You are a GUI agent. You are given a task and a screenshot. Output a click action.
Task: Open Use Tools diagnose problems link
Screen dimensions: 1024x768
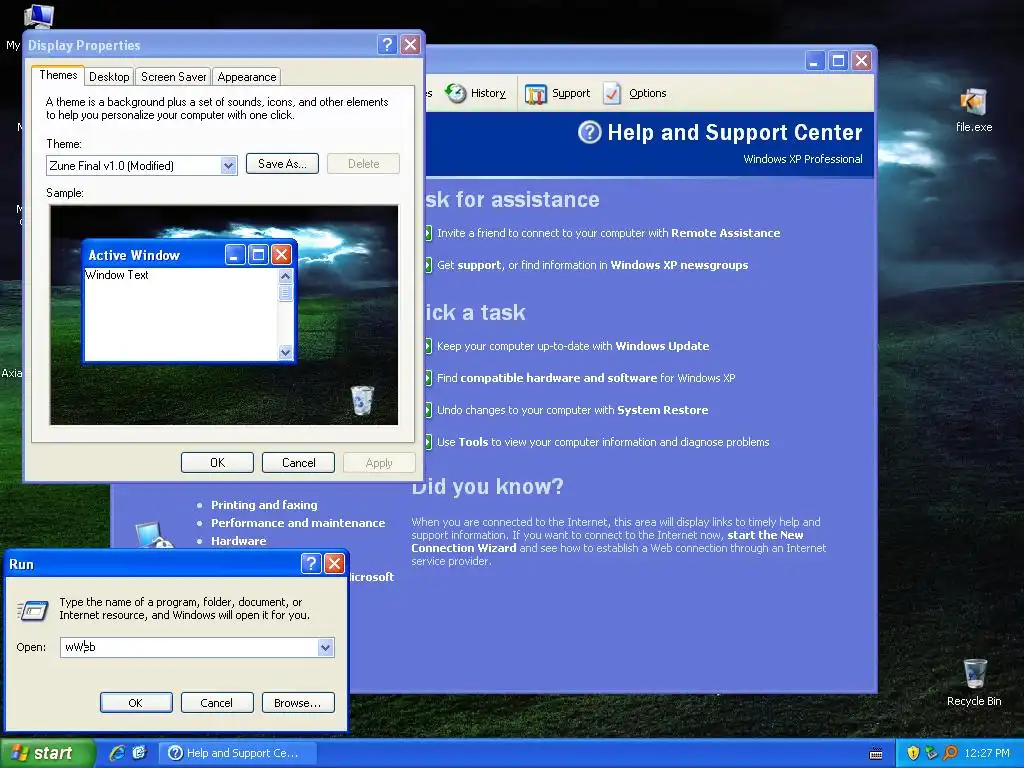tap(603, 442)
